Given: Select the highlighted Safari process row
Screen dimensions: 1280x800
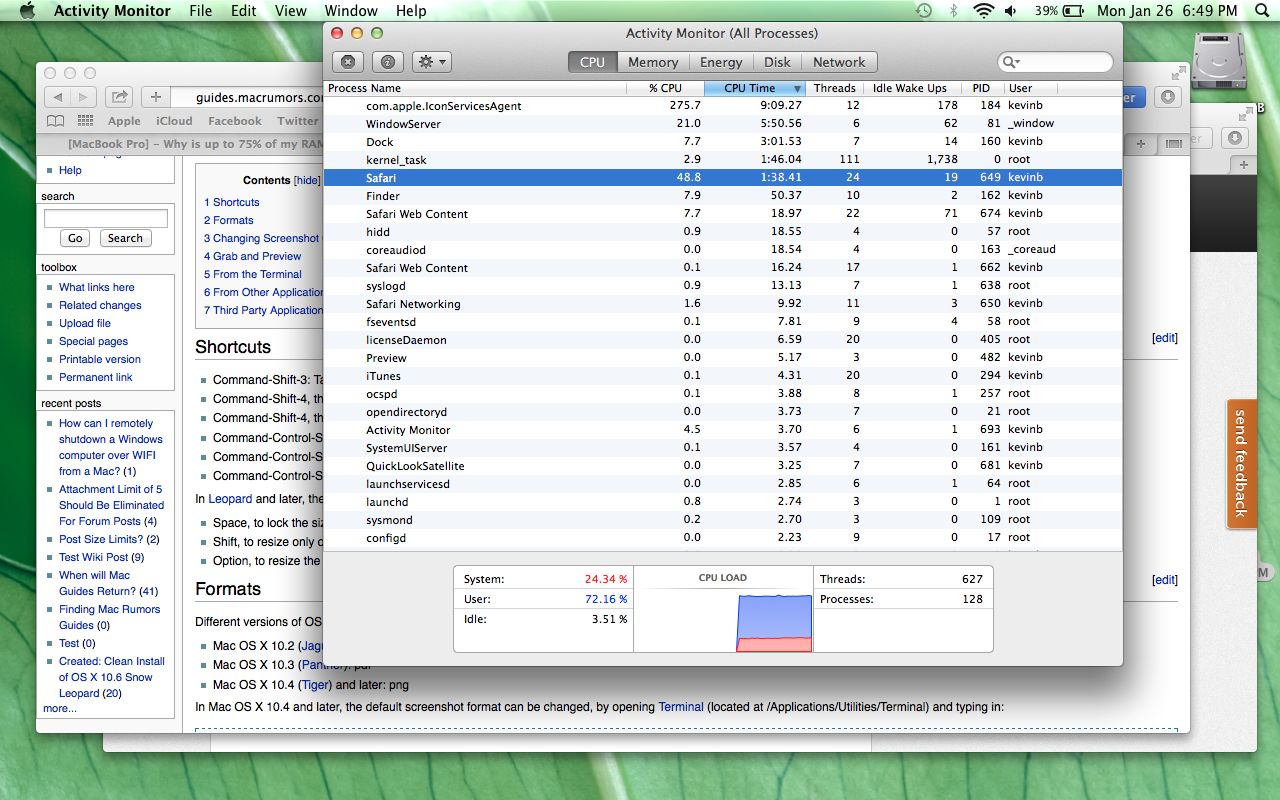Looking at the screenshot, I should pos(723,177).
